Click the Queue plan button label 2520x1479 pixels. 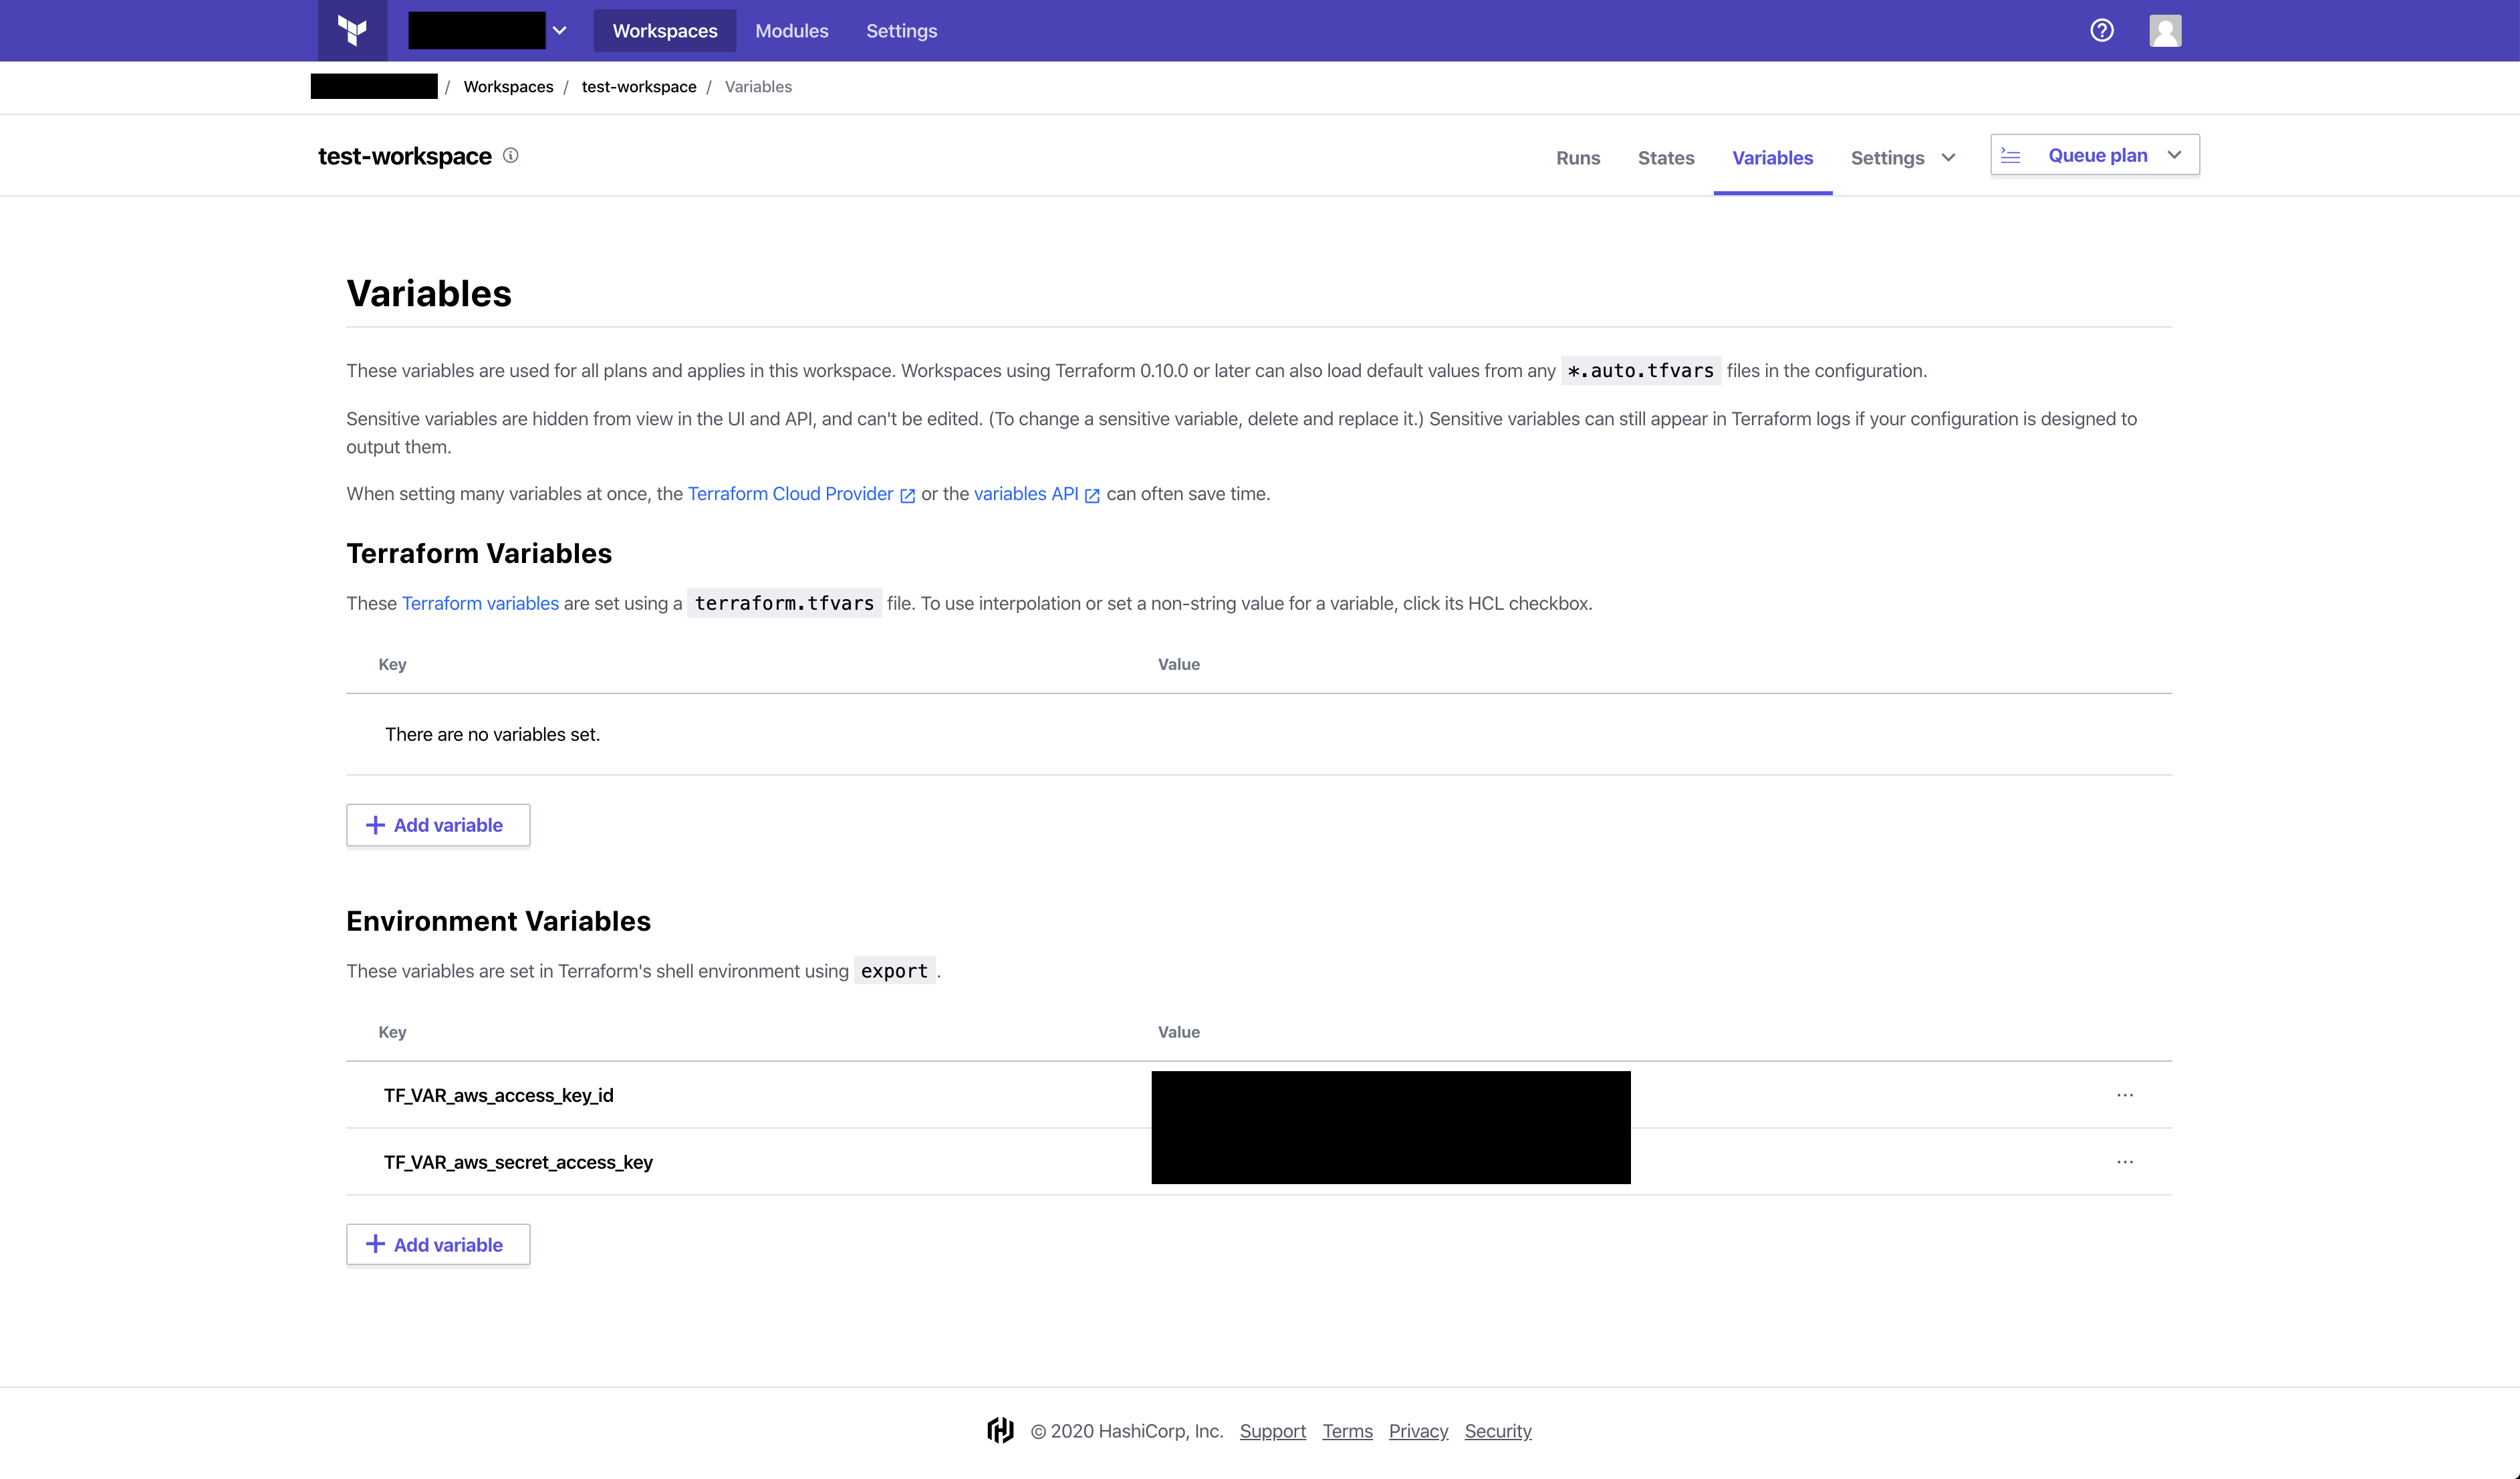click(x=2098, y=155)
